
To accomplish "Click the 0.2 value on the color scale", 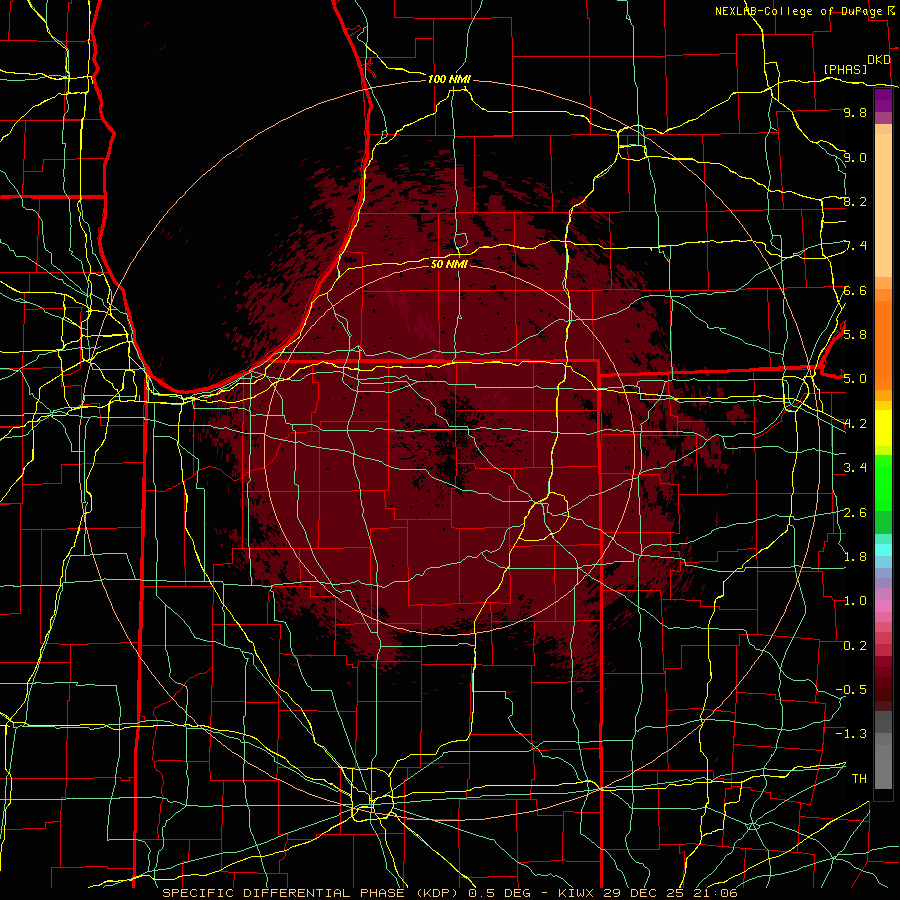I will point(855,646).
